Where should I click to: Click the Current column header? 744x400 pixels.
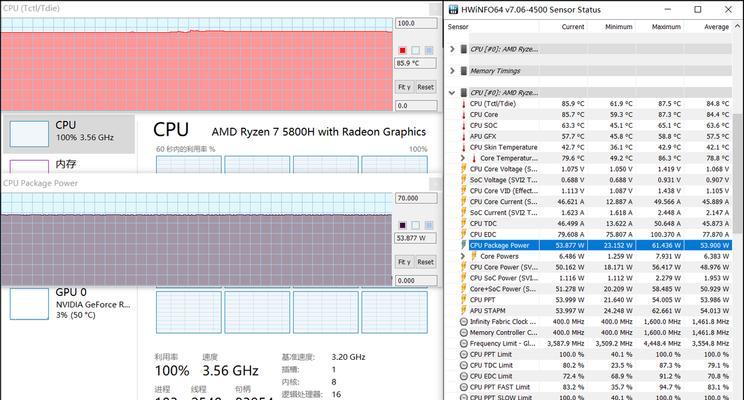573,27
